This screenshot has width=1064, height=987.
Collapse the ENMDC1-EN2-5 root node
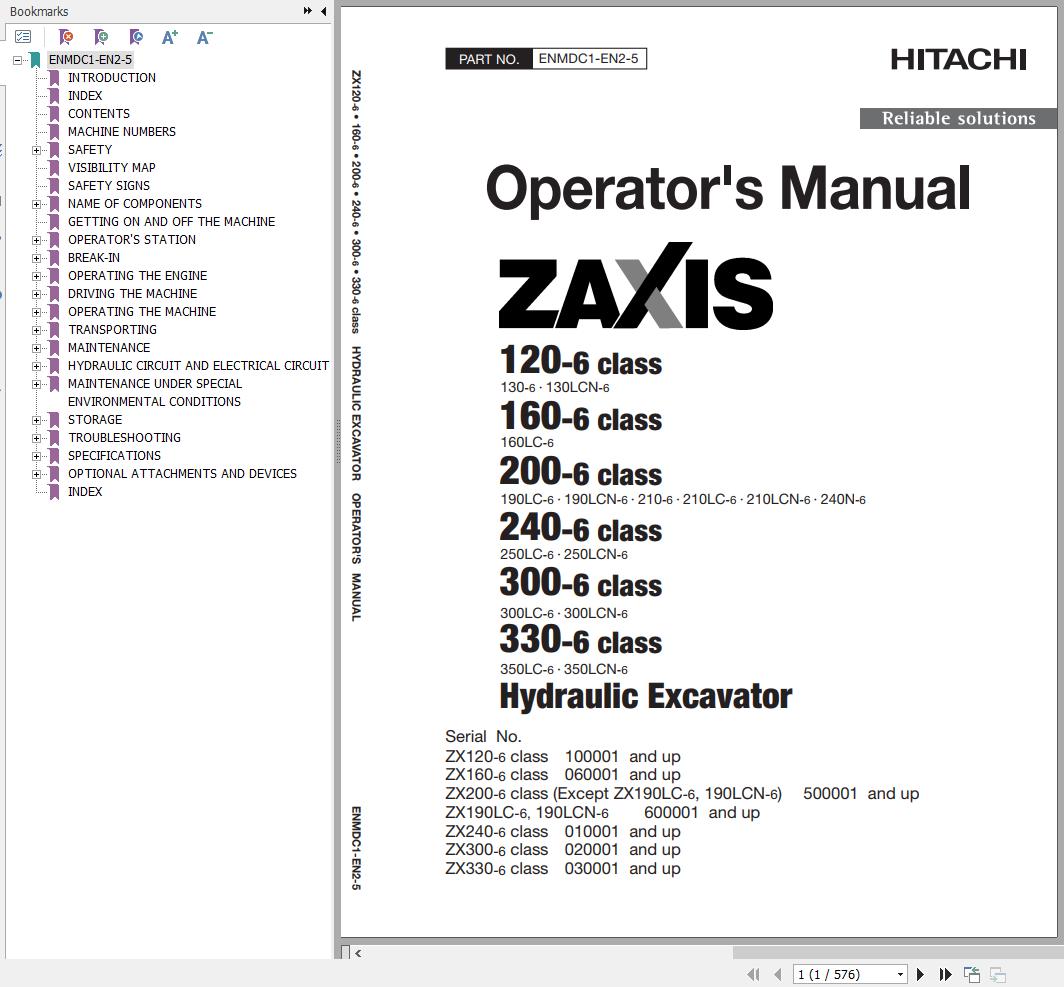coord(17,60)
